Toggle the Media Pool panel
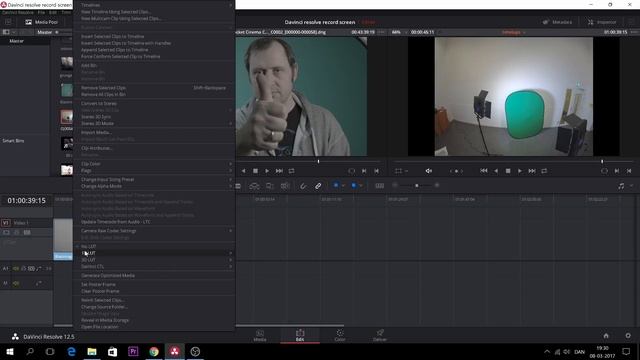This screenshot has width=640, height=360. coord(42,22)
